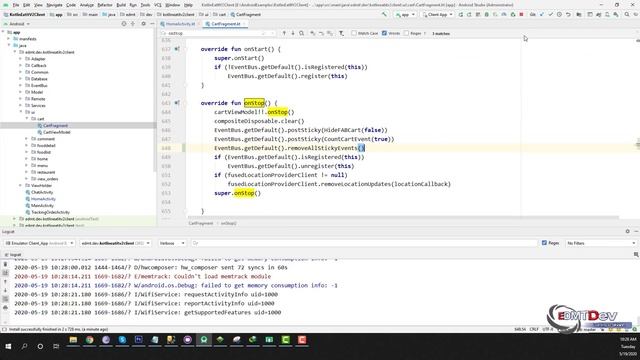Collapse all in project panel
Image resolution: width=640 pixels, height=360 pixels.
pos(133,24)
